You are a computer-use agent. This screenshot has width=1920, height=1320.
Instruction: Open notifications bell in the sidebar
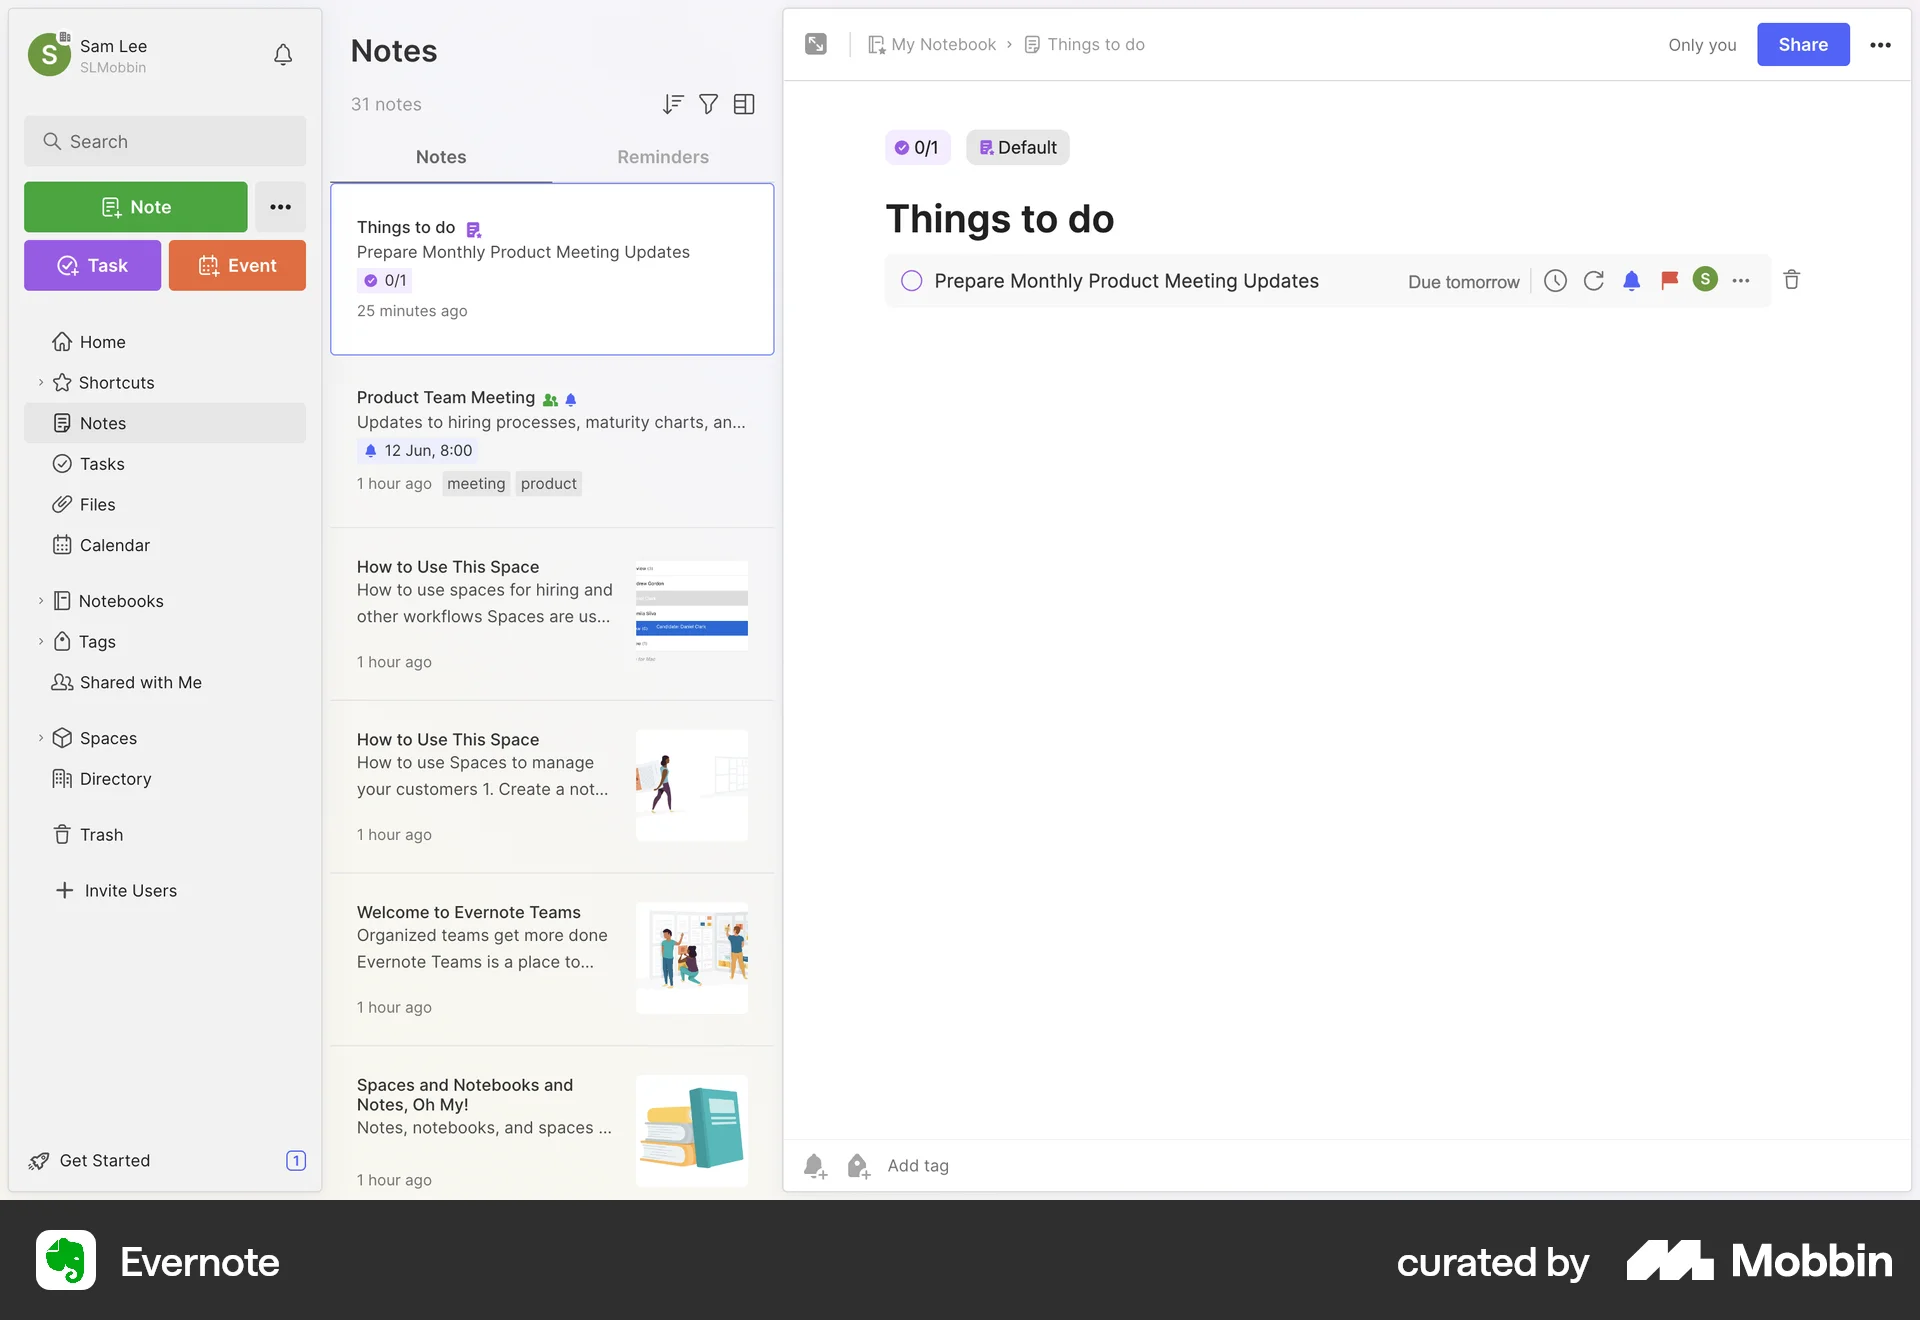click(283, 55)
